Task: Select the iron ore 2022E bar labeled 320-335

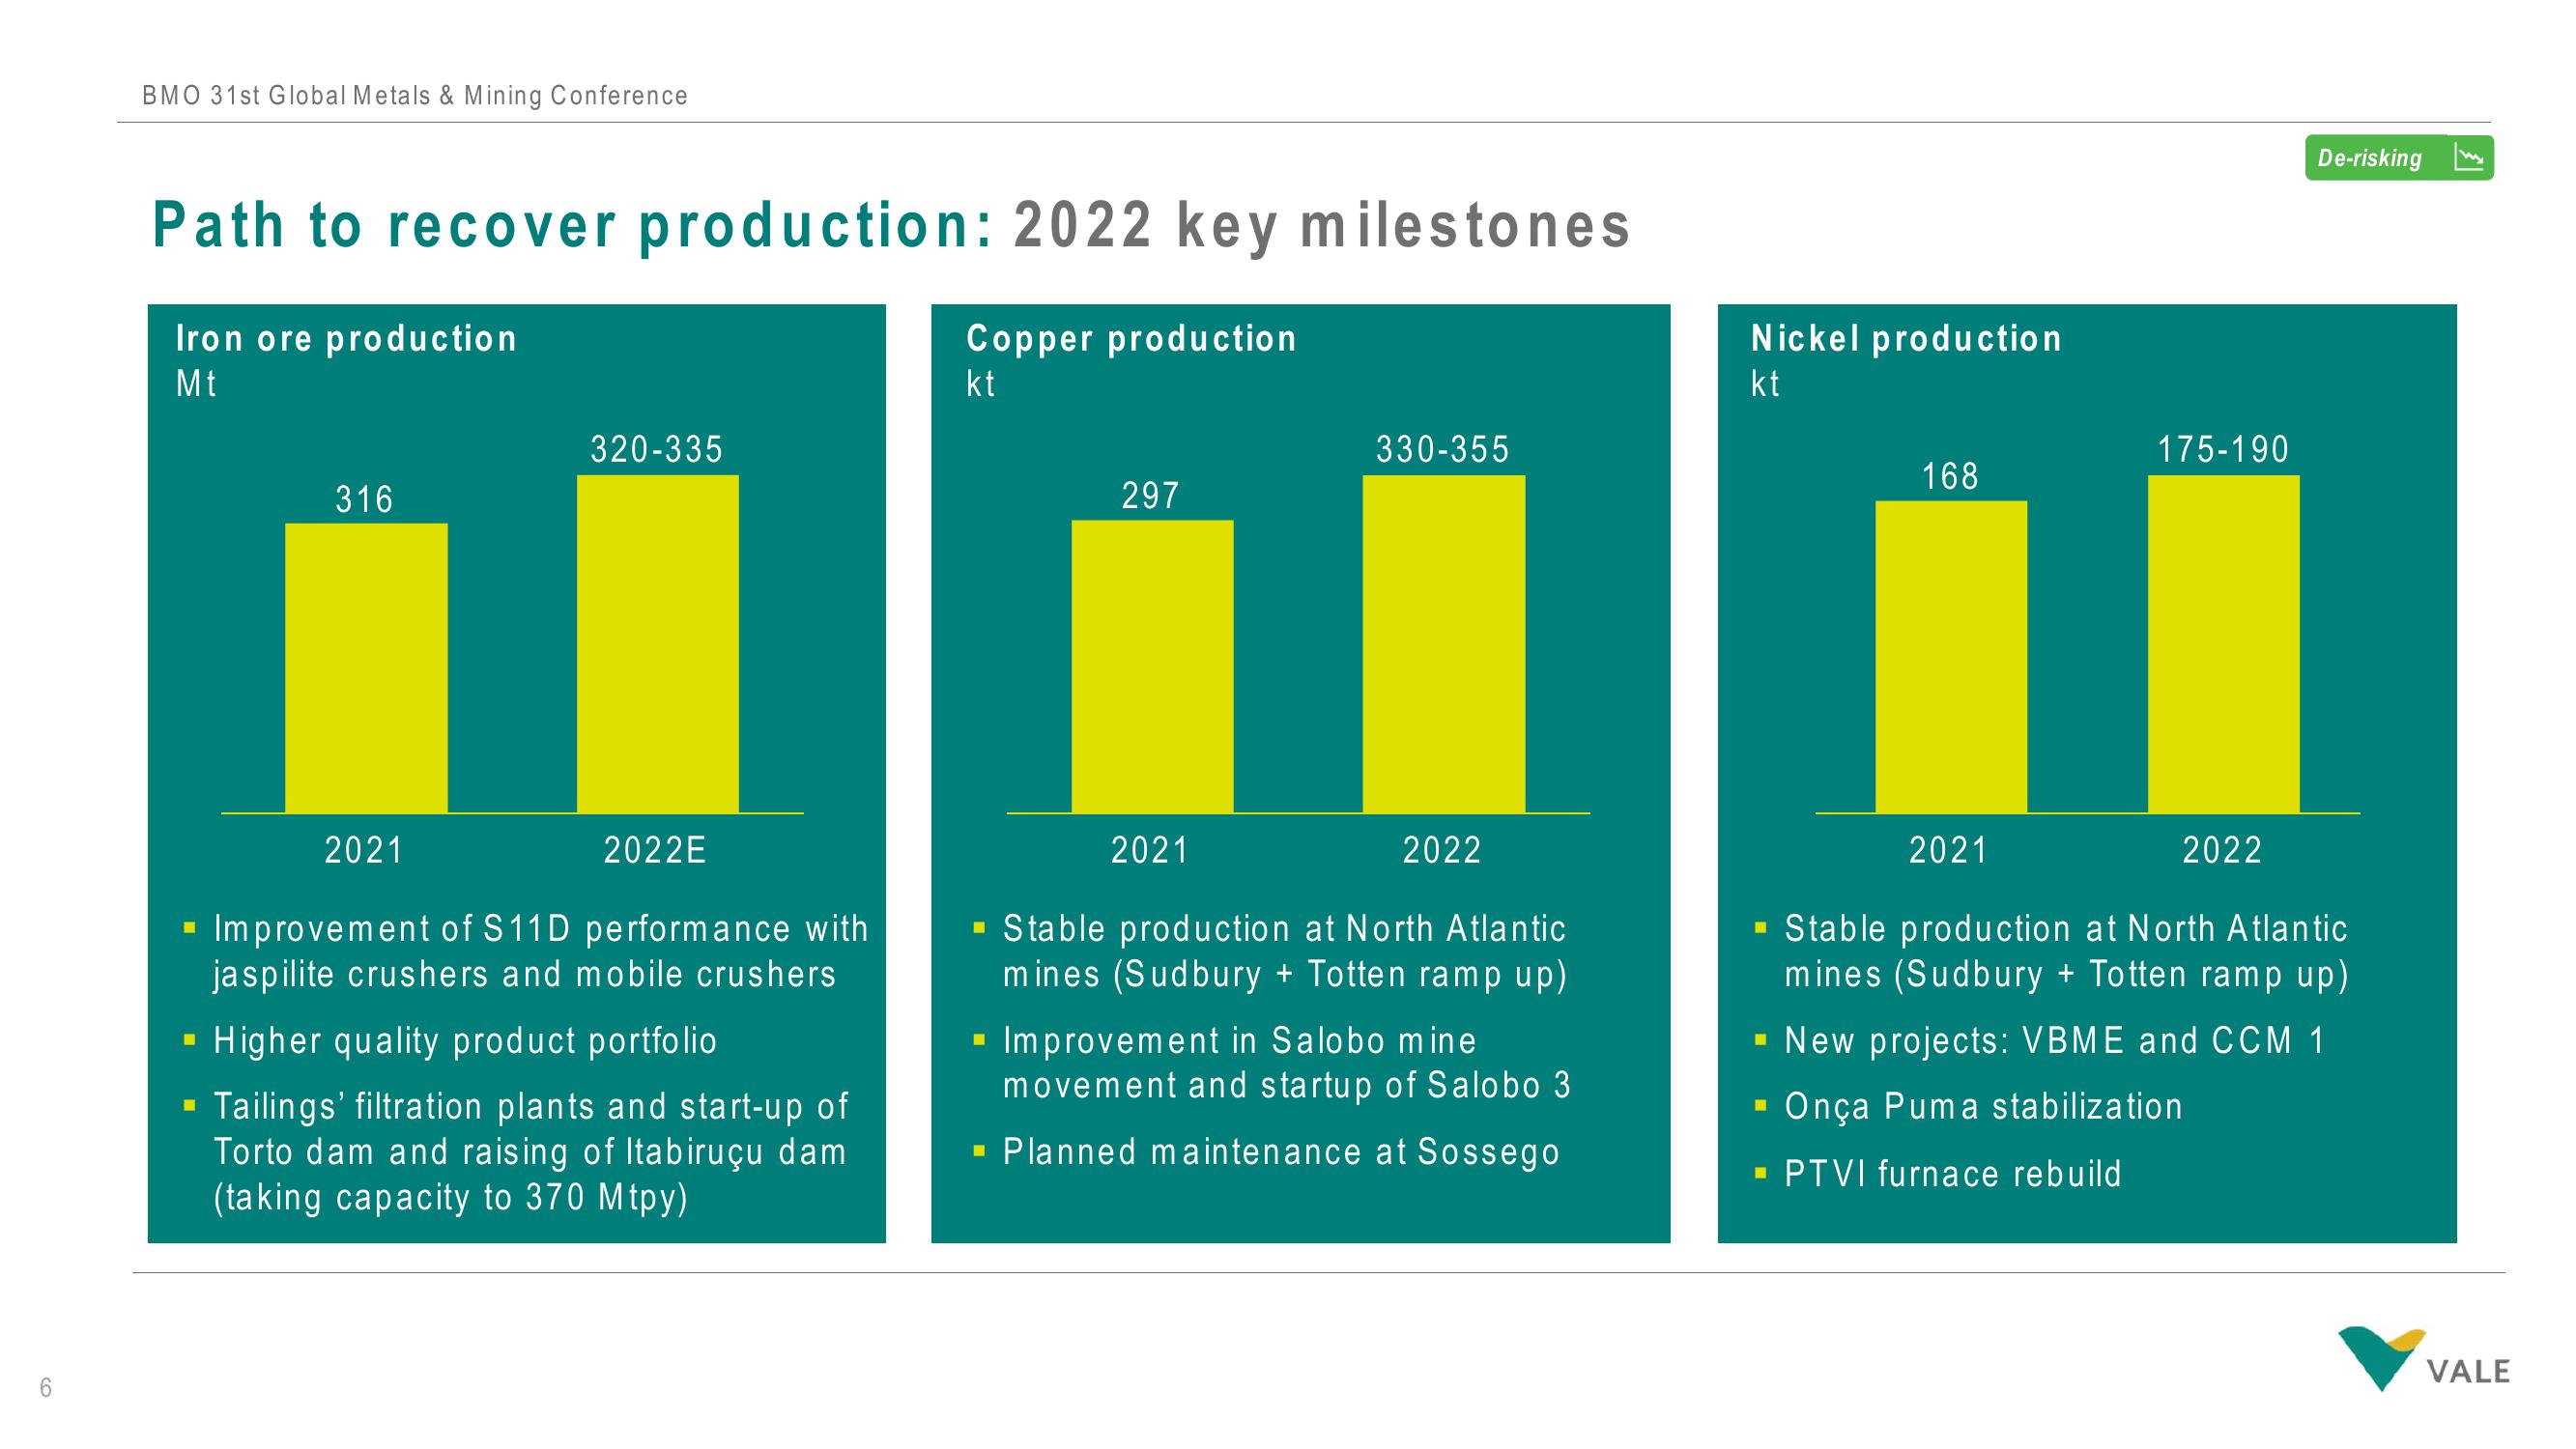Action: pos(658,644)
